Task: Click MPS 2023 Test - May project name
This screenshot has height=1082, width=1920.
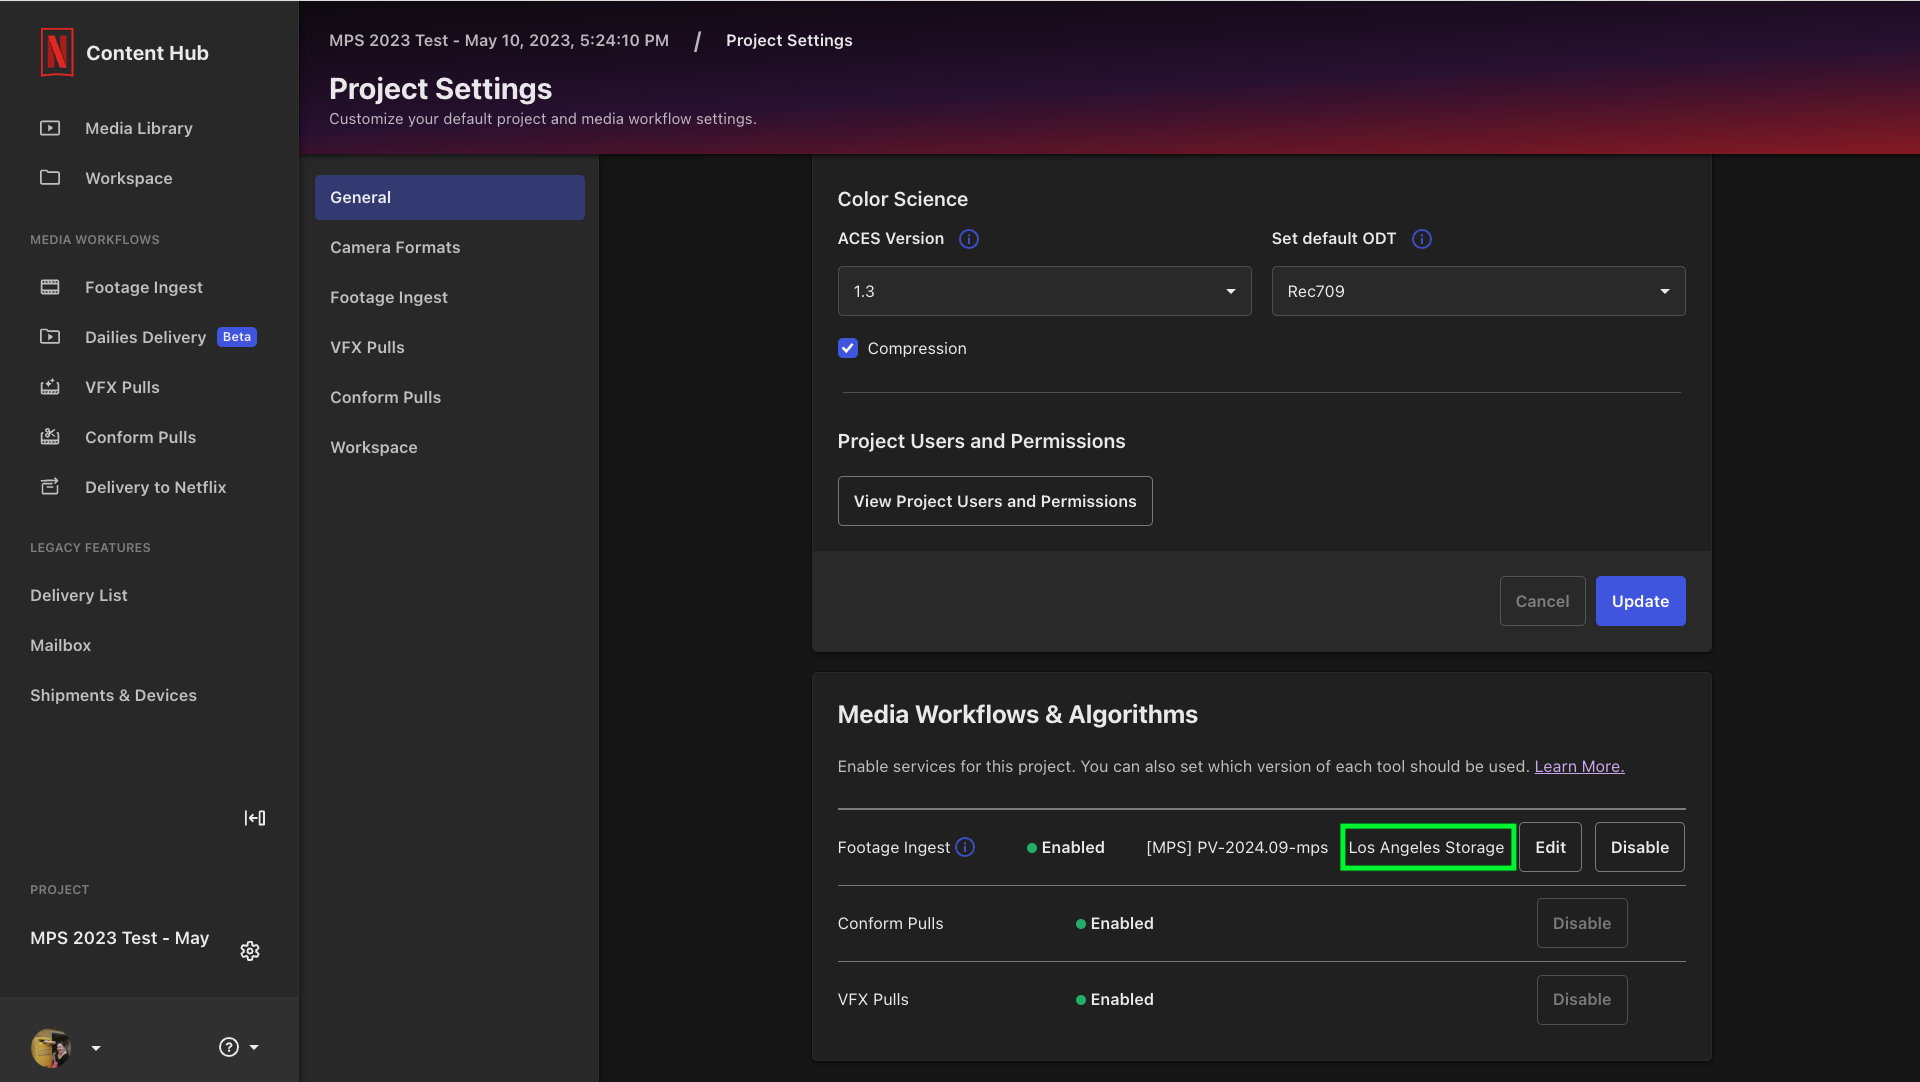Action: 120,938
